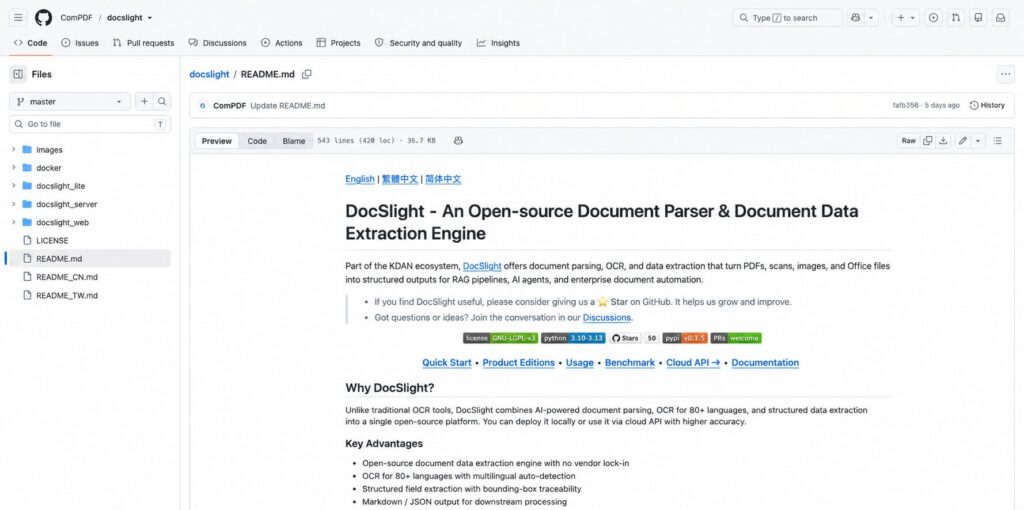Select the Code view of the file
Viewport: 1024px width, 510px height.
coord(257,141)
